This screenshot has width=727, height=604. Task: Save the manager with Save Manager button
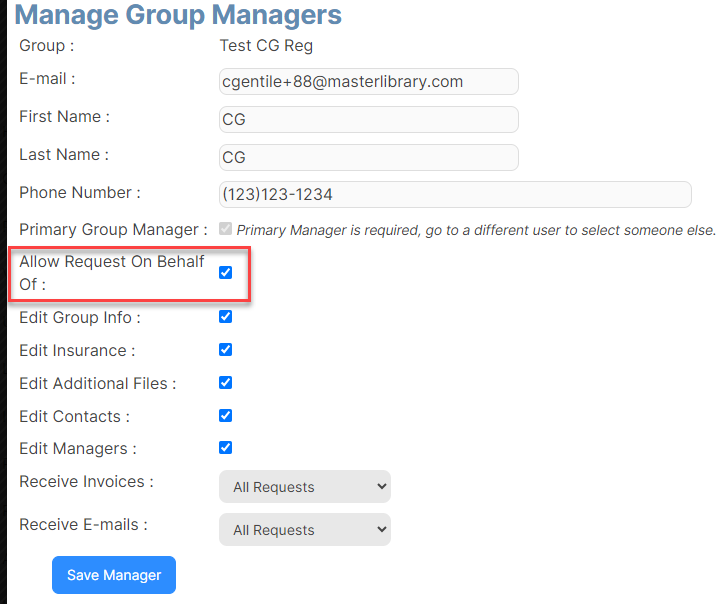coord(114,575)
